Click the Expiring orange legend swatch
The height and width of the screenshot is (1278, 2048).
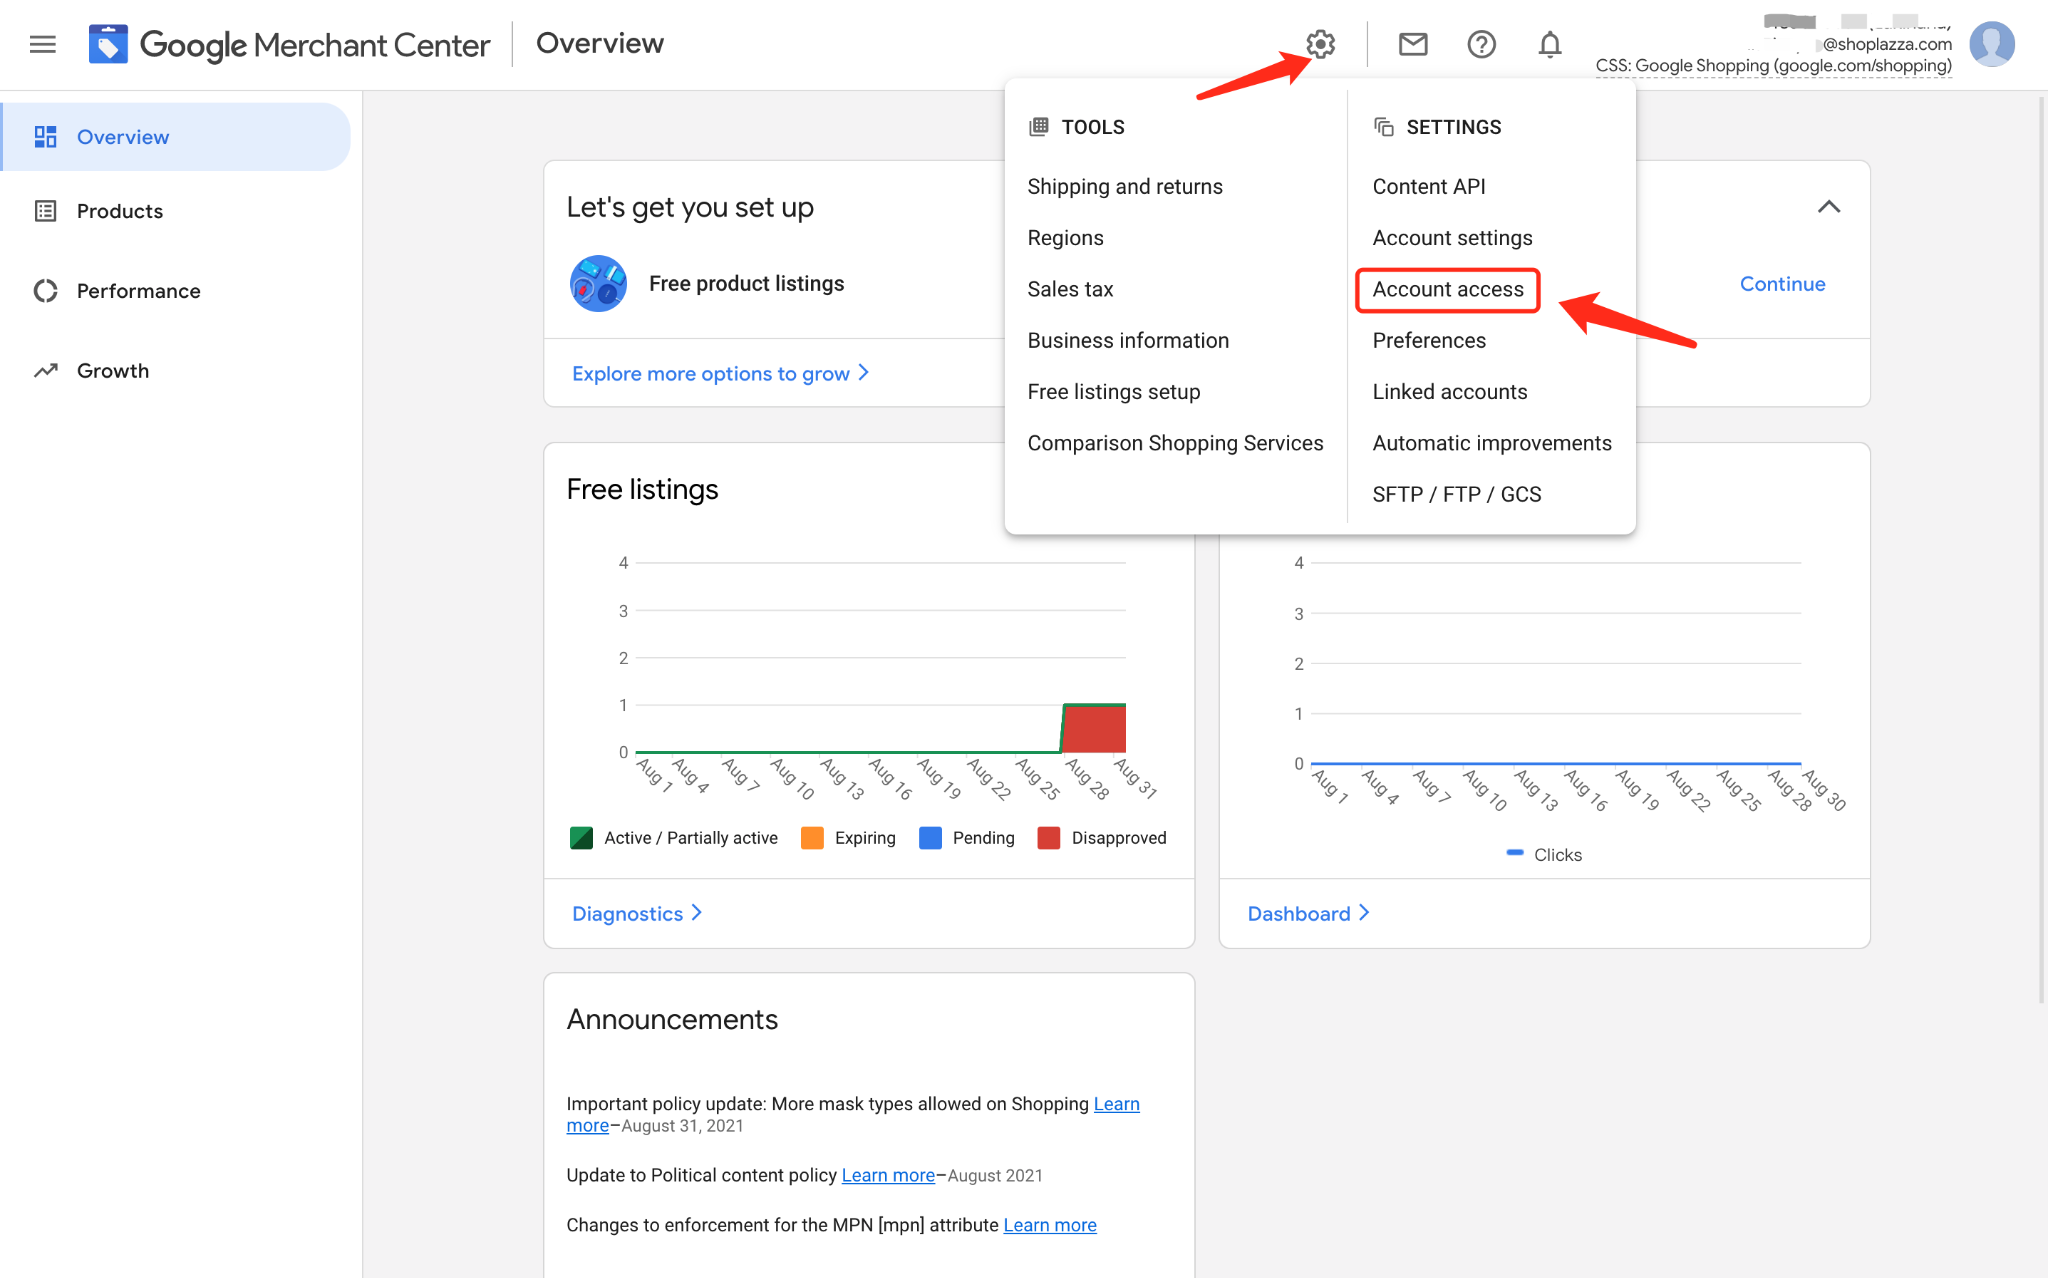pos(812,838)
